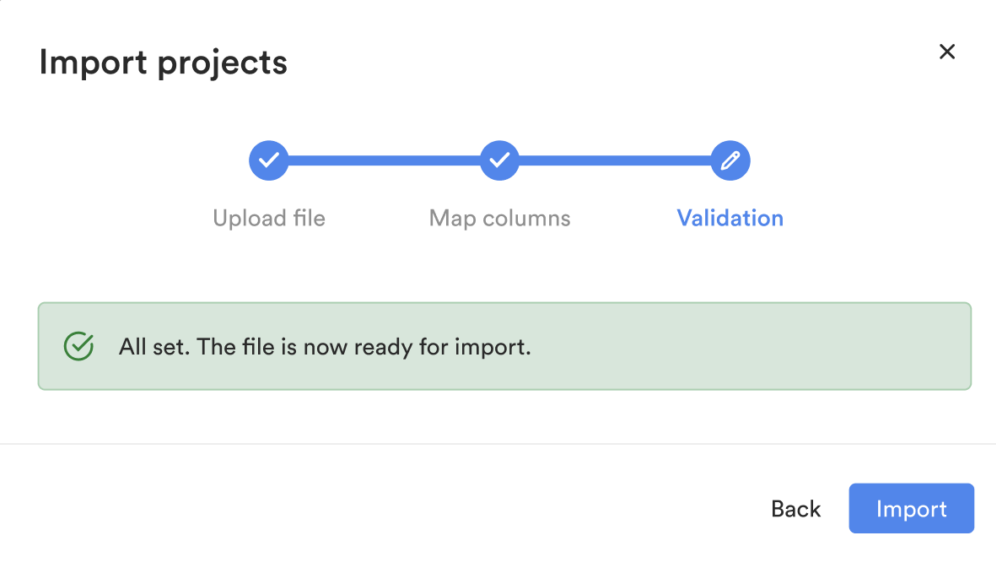Image resolution: width=996 pixels, height=568 pixels.
Task: Click the white checkmark inside the second step circle
Action: pyautogui.click(x=499, y=159)
